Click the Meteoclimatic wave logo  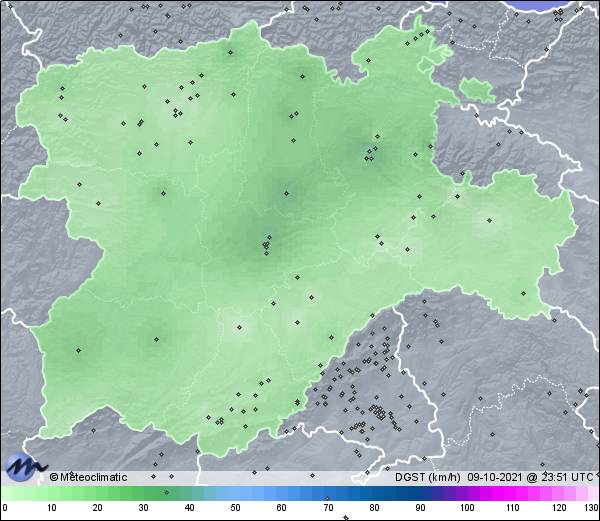pos(25,467)
